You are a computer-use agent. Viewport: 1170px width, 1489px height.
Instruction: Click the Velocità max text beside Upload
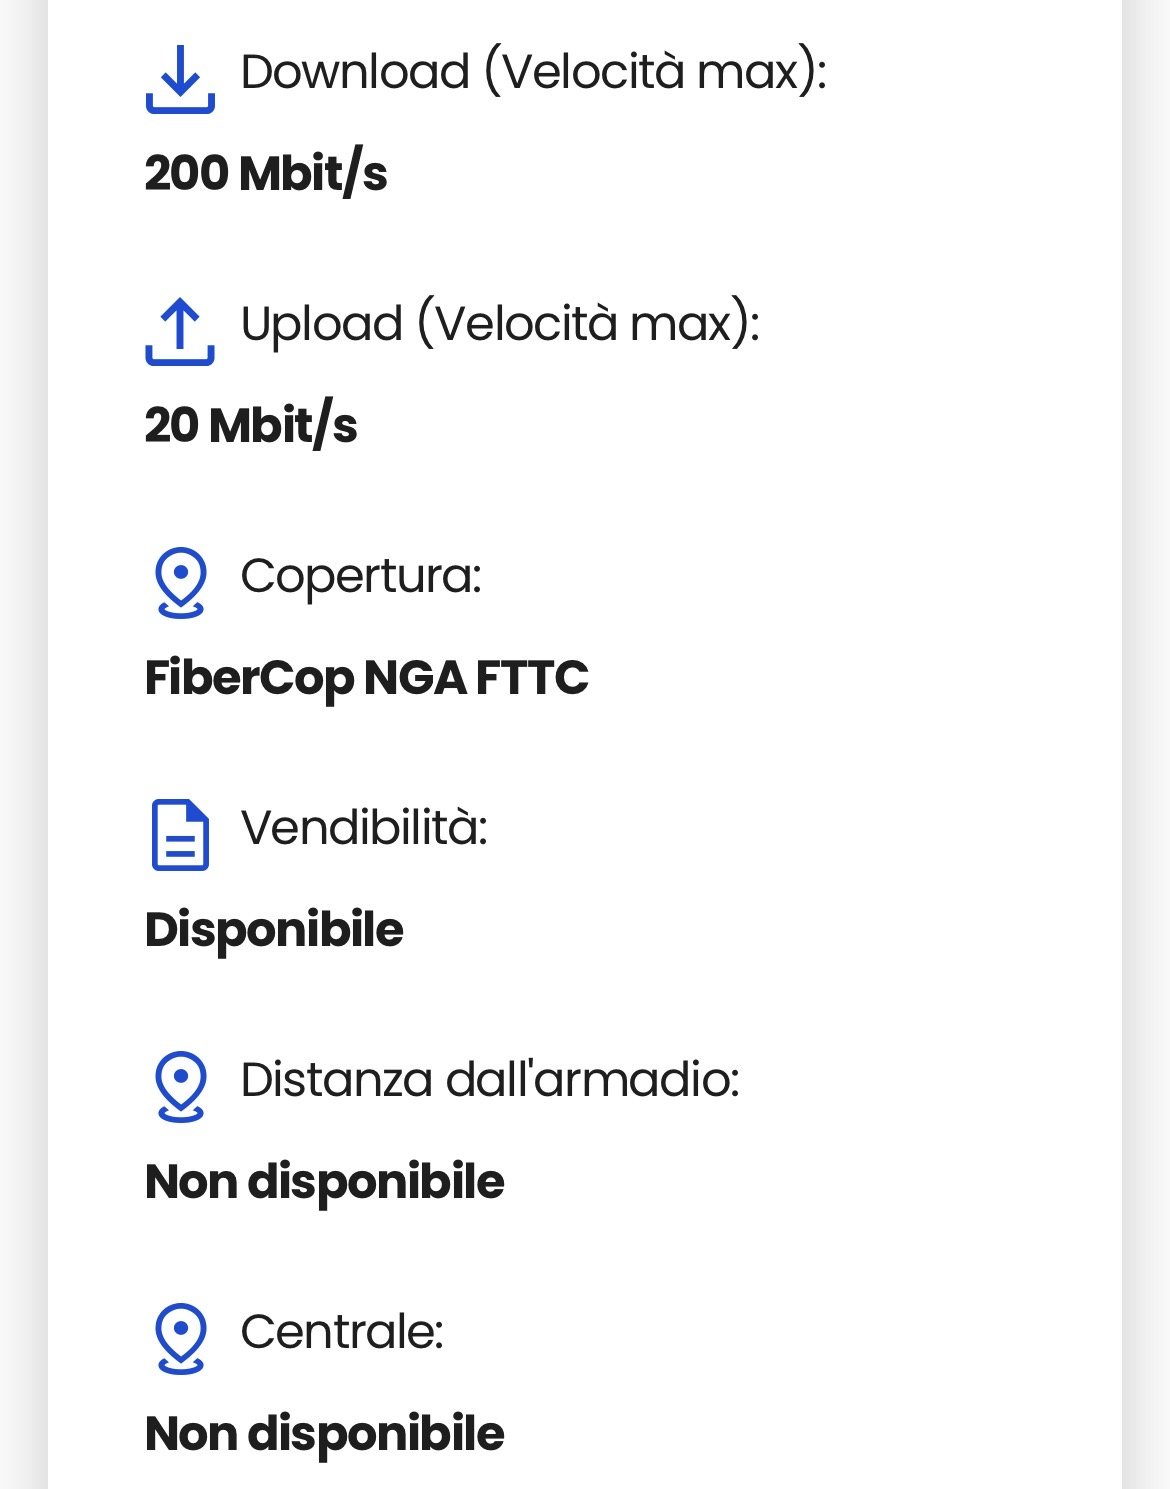click(x=588, y=324)
